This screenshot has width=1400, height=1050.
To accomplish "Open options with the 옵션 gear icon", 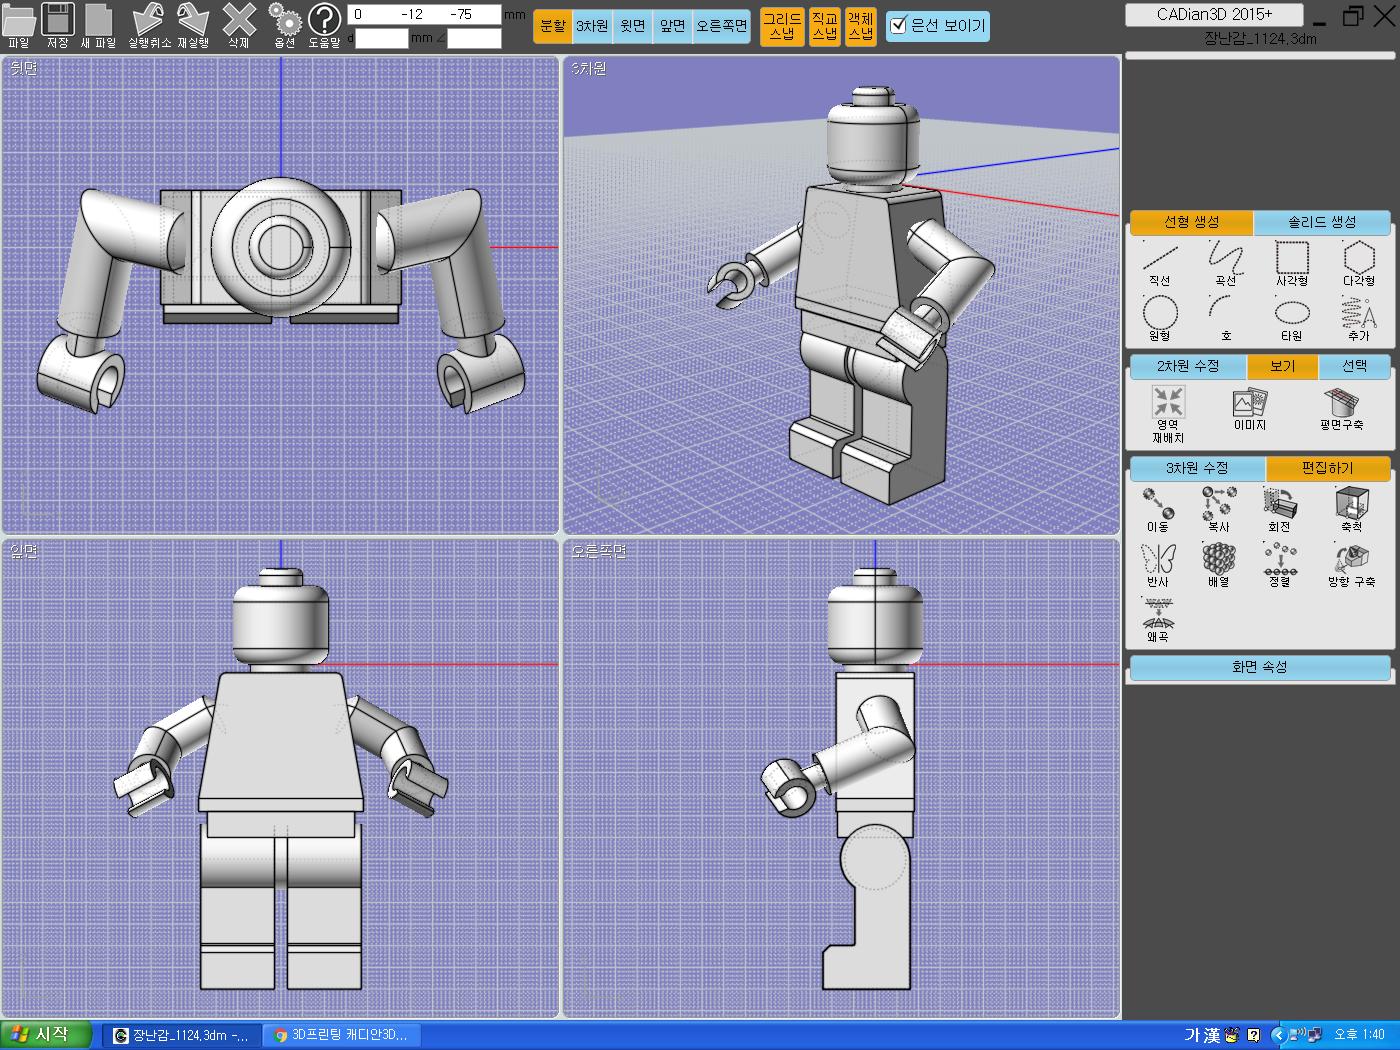I will (285, 24).
